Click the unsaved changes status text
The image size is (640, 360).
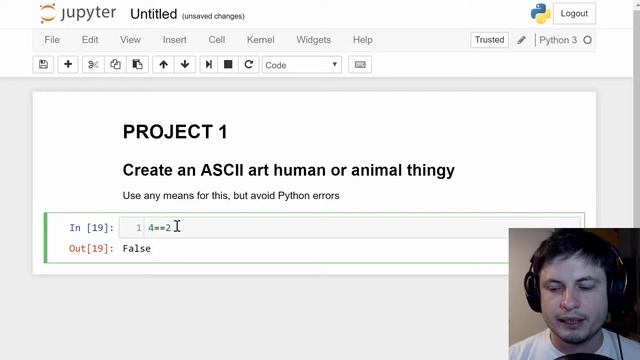(213, 16)
